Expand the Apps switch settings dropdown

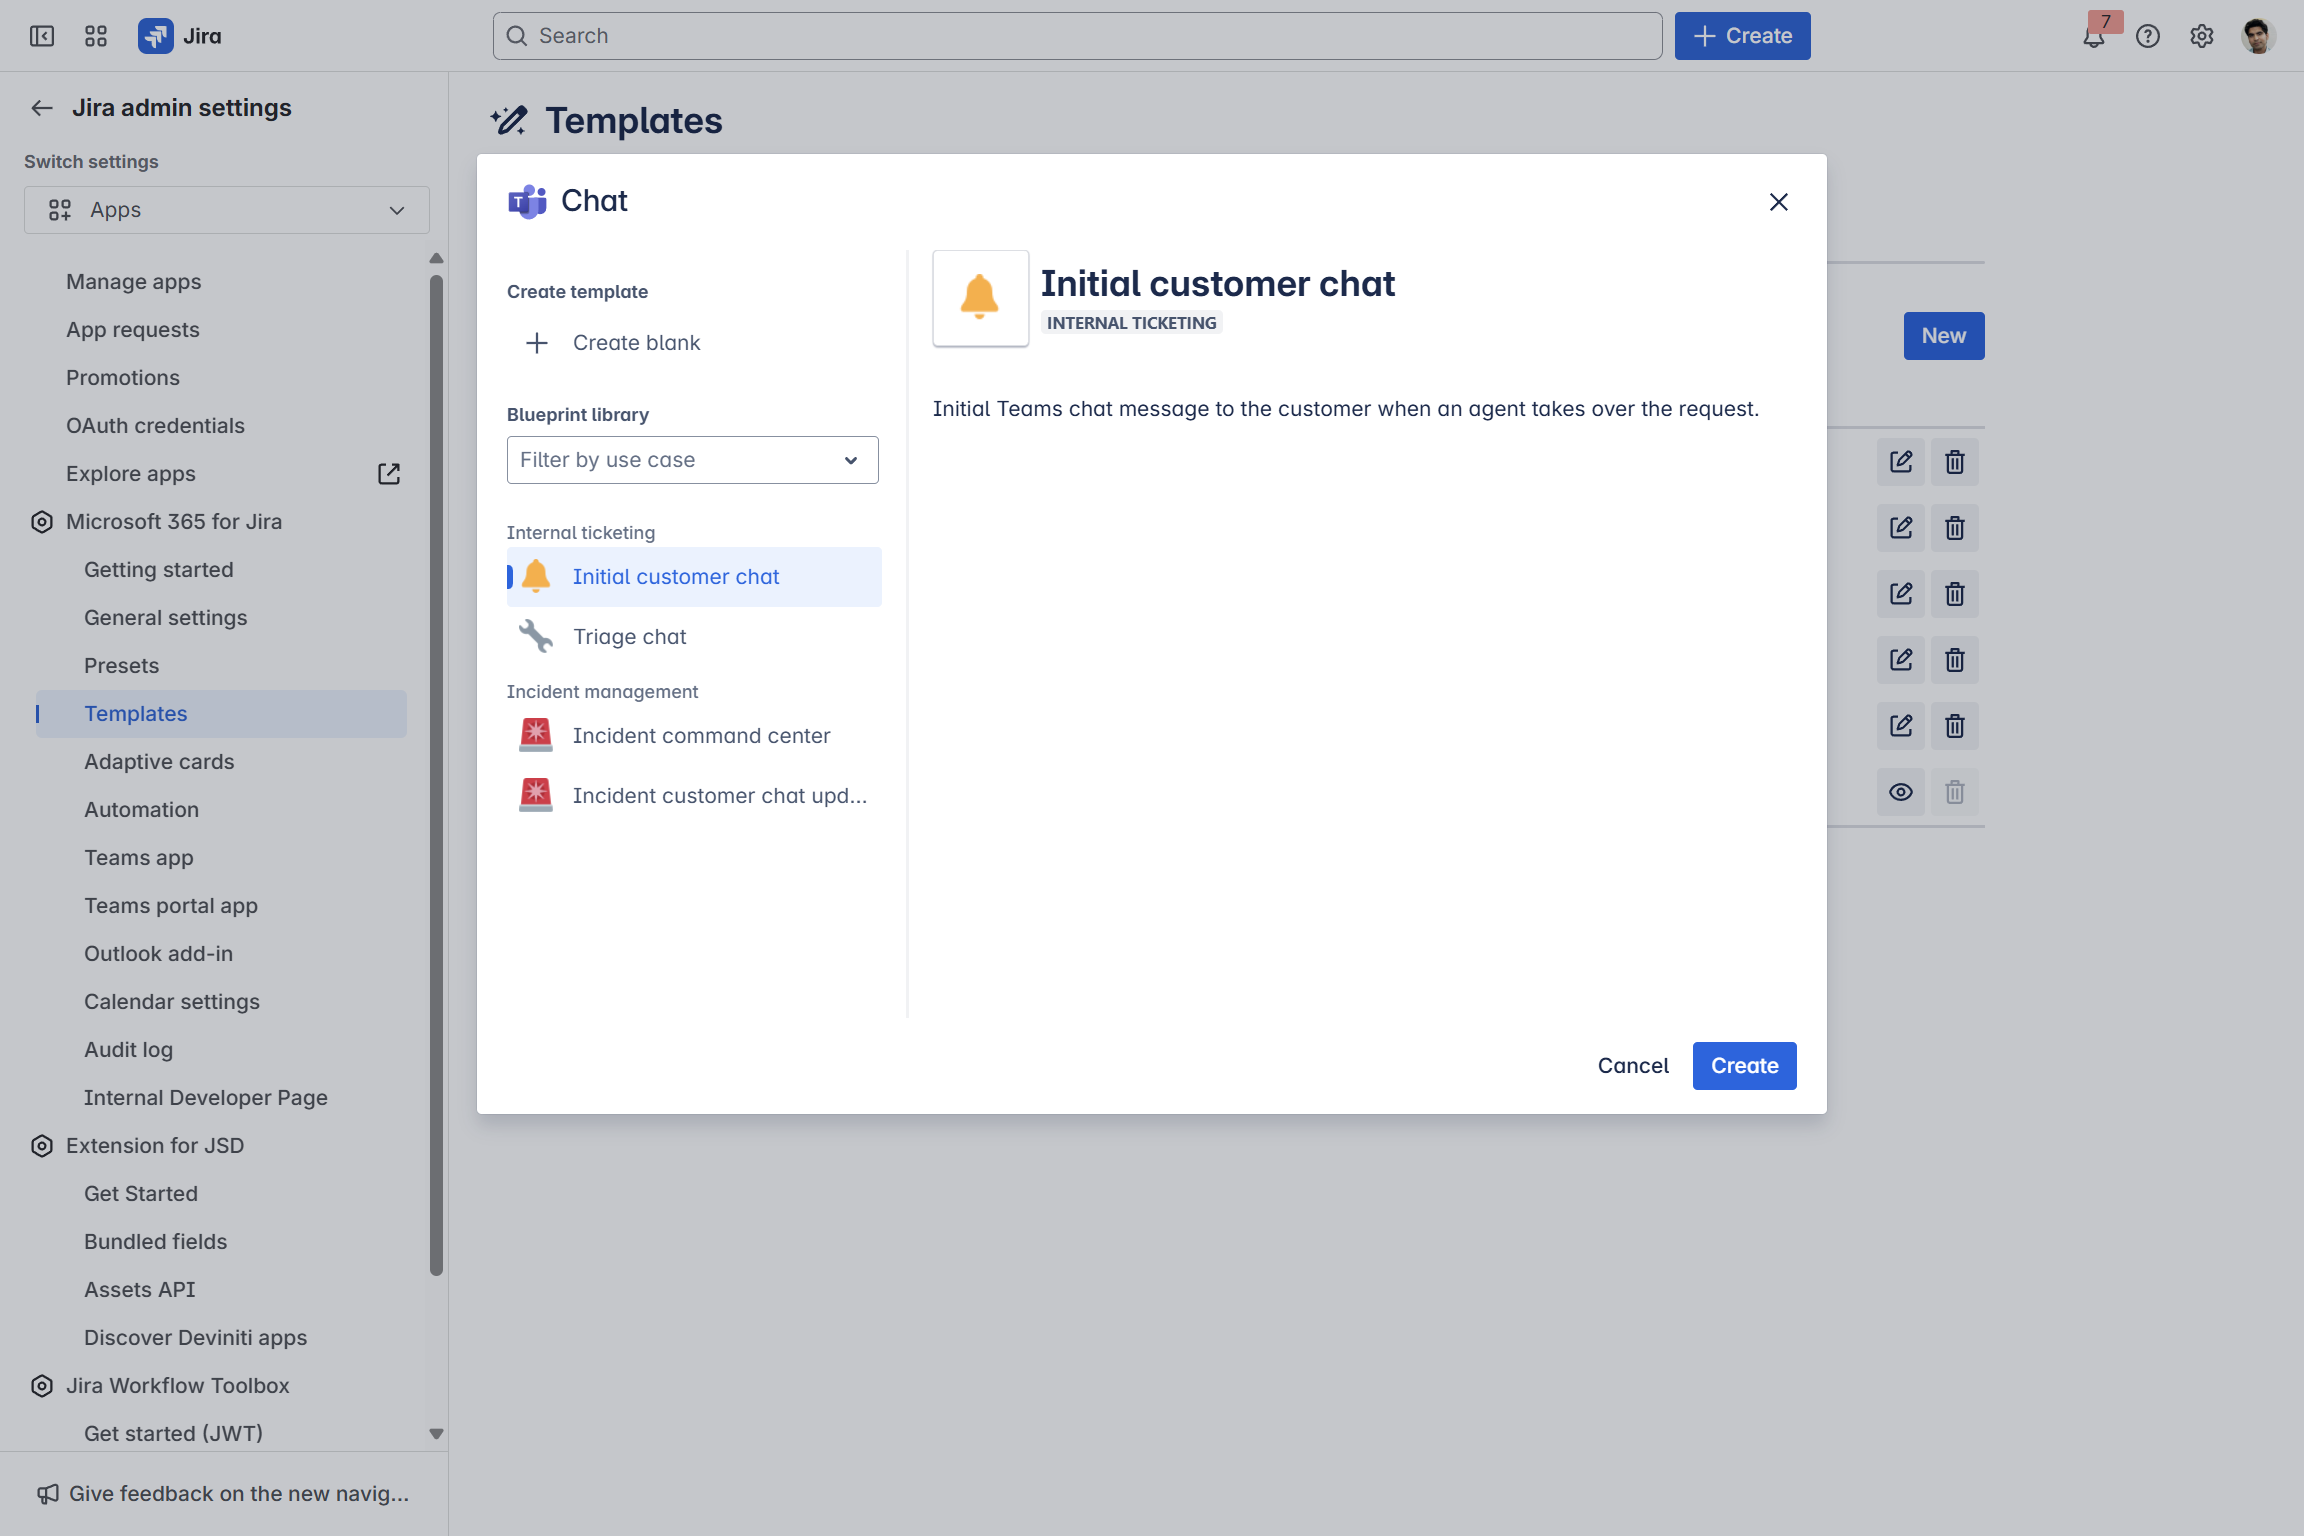pos(227,210)
